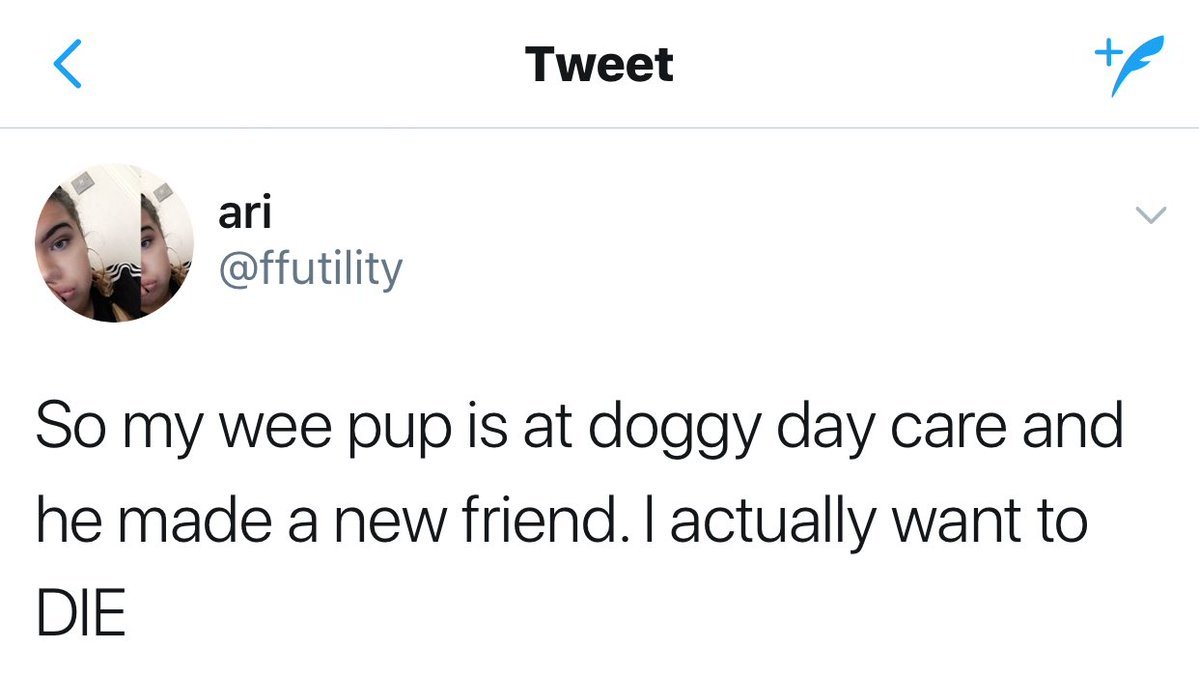This screenshot has height=676, width=1199.
Task: Open the @ffutility handle
Action: tap(309, 268)
